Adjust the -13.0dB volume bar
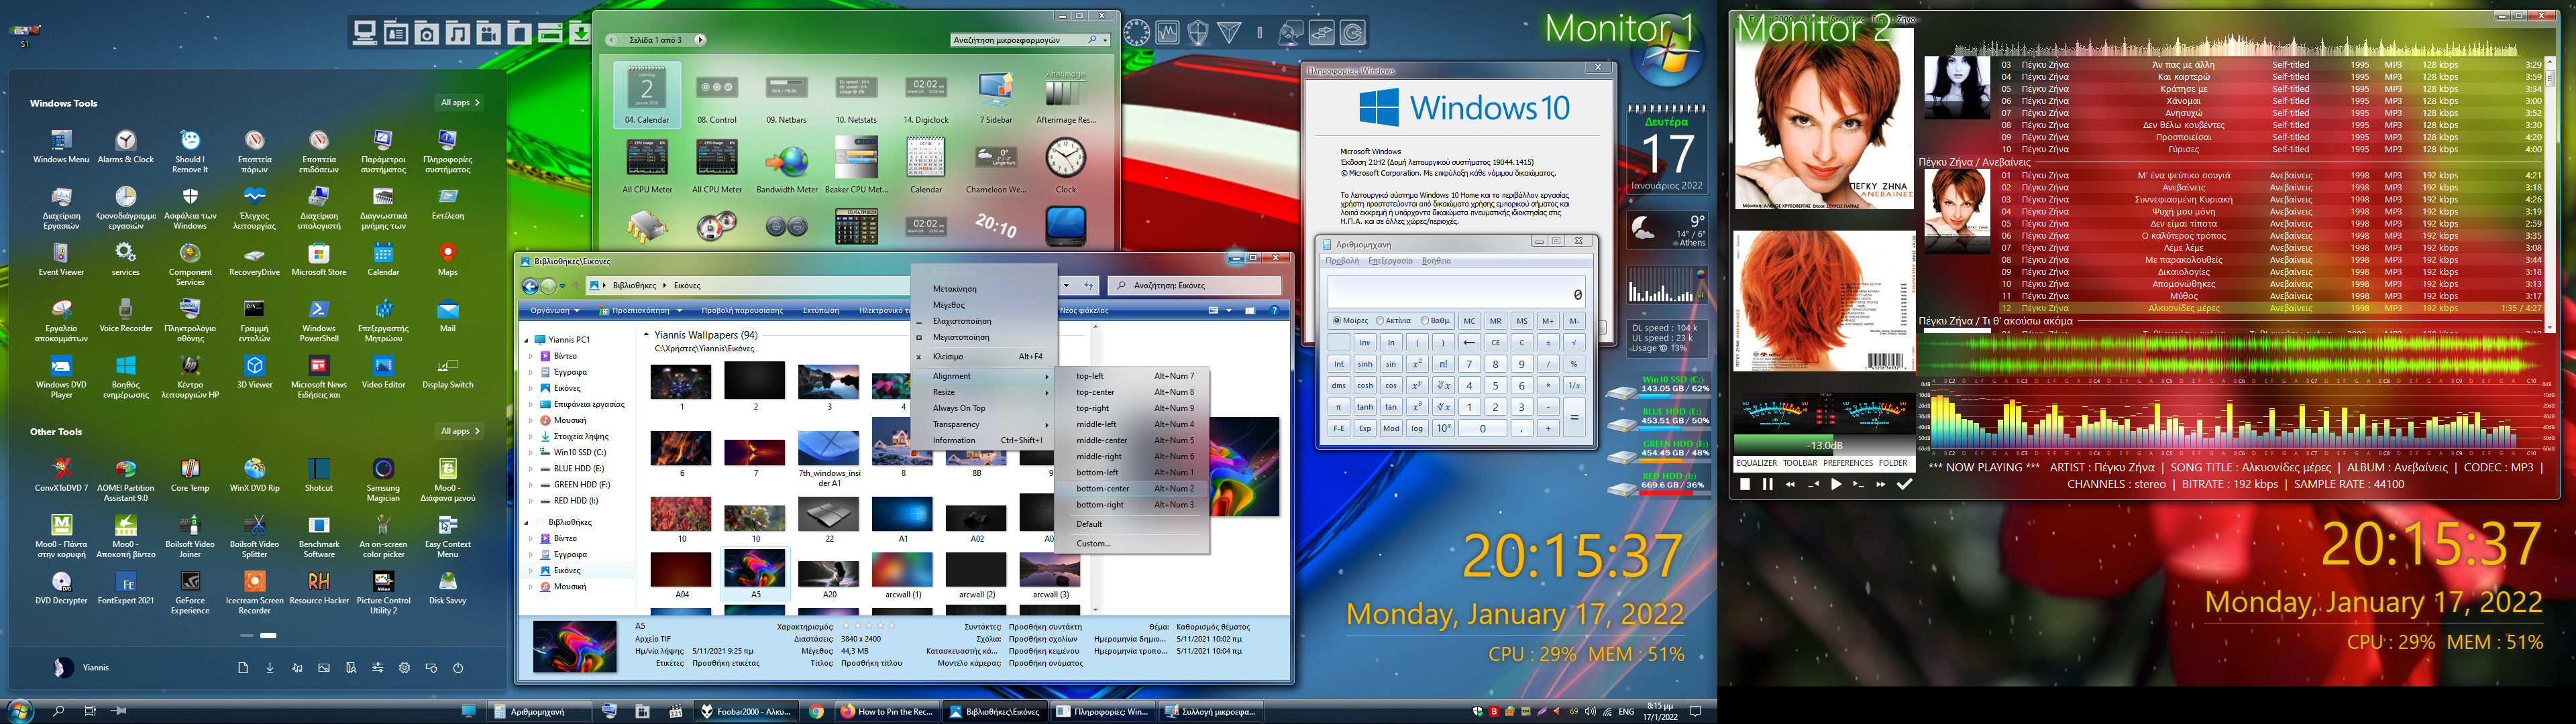 point(1823,445)
